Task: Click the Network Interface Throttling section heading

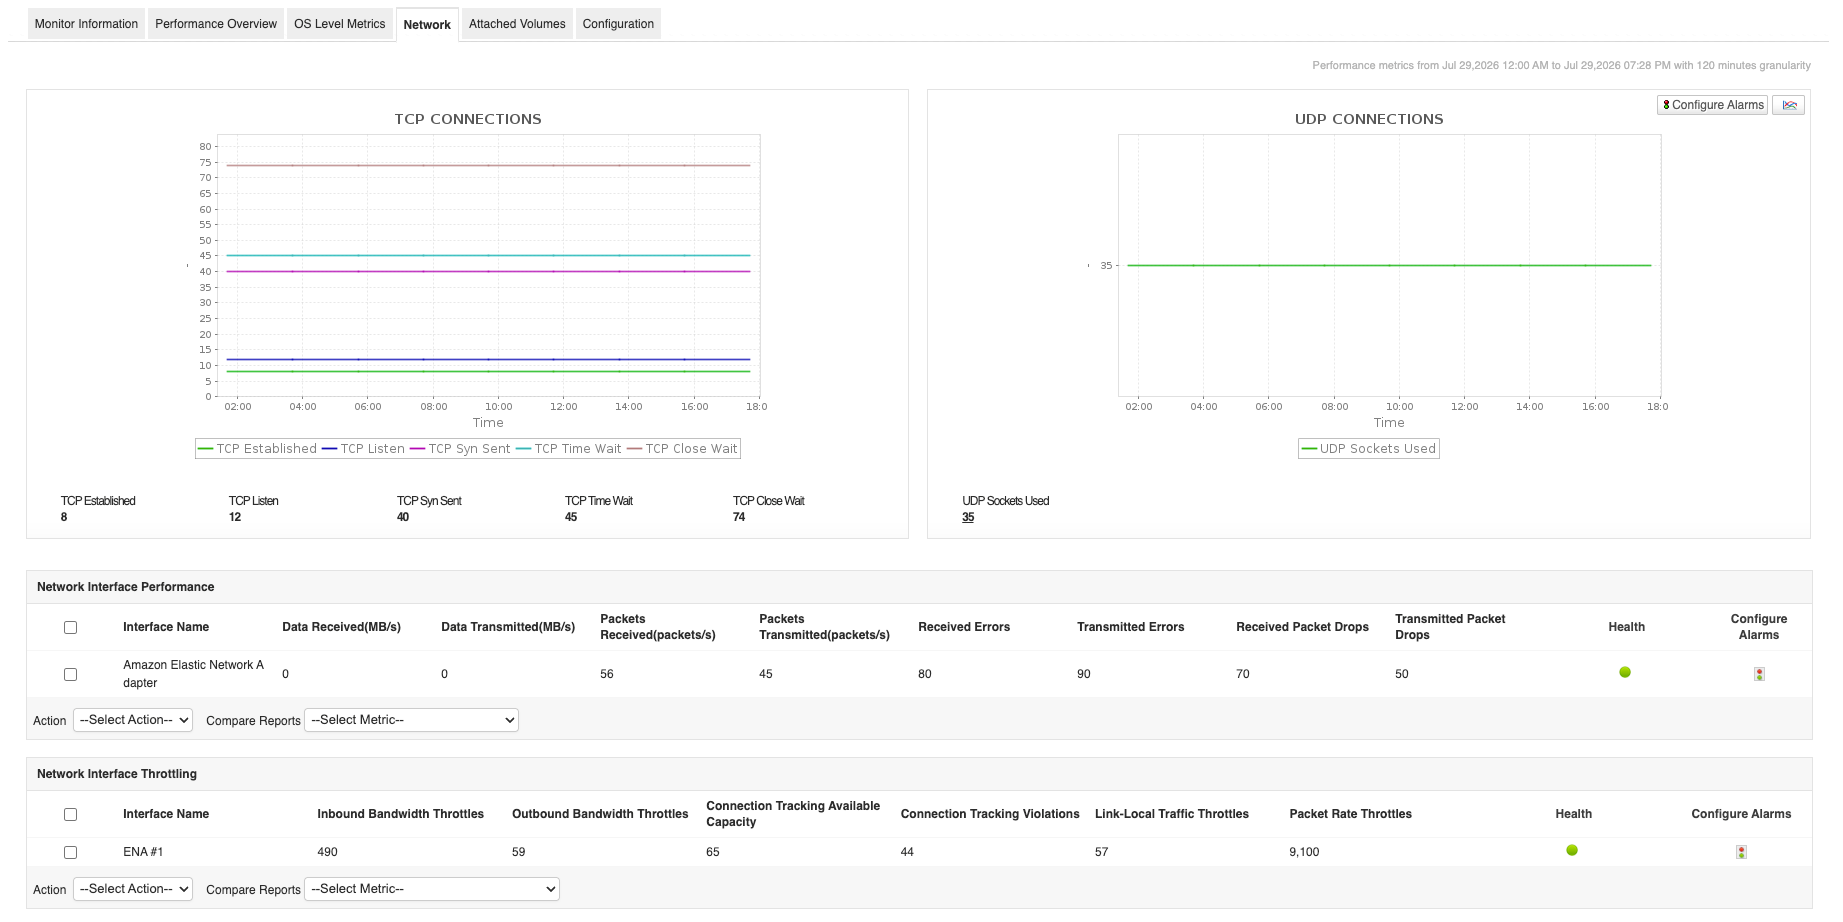Action: 117,774
